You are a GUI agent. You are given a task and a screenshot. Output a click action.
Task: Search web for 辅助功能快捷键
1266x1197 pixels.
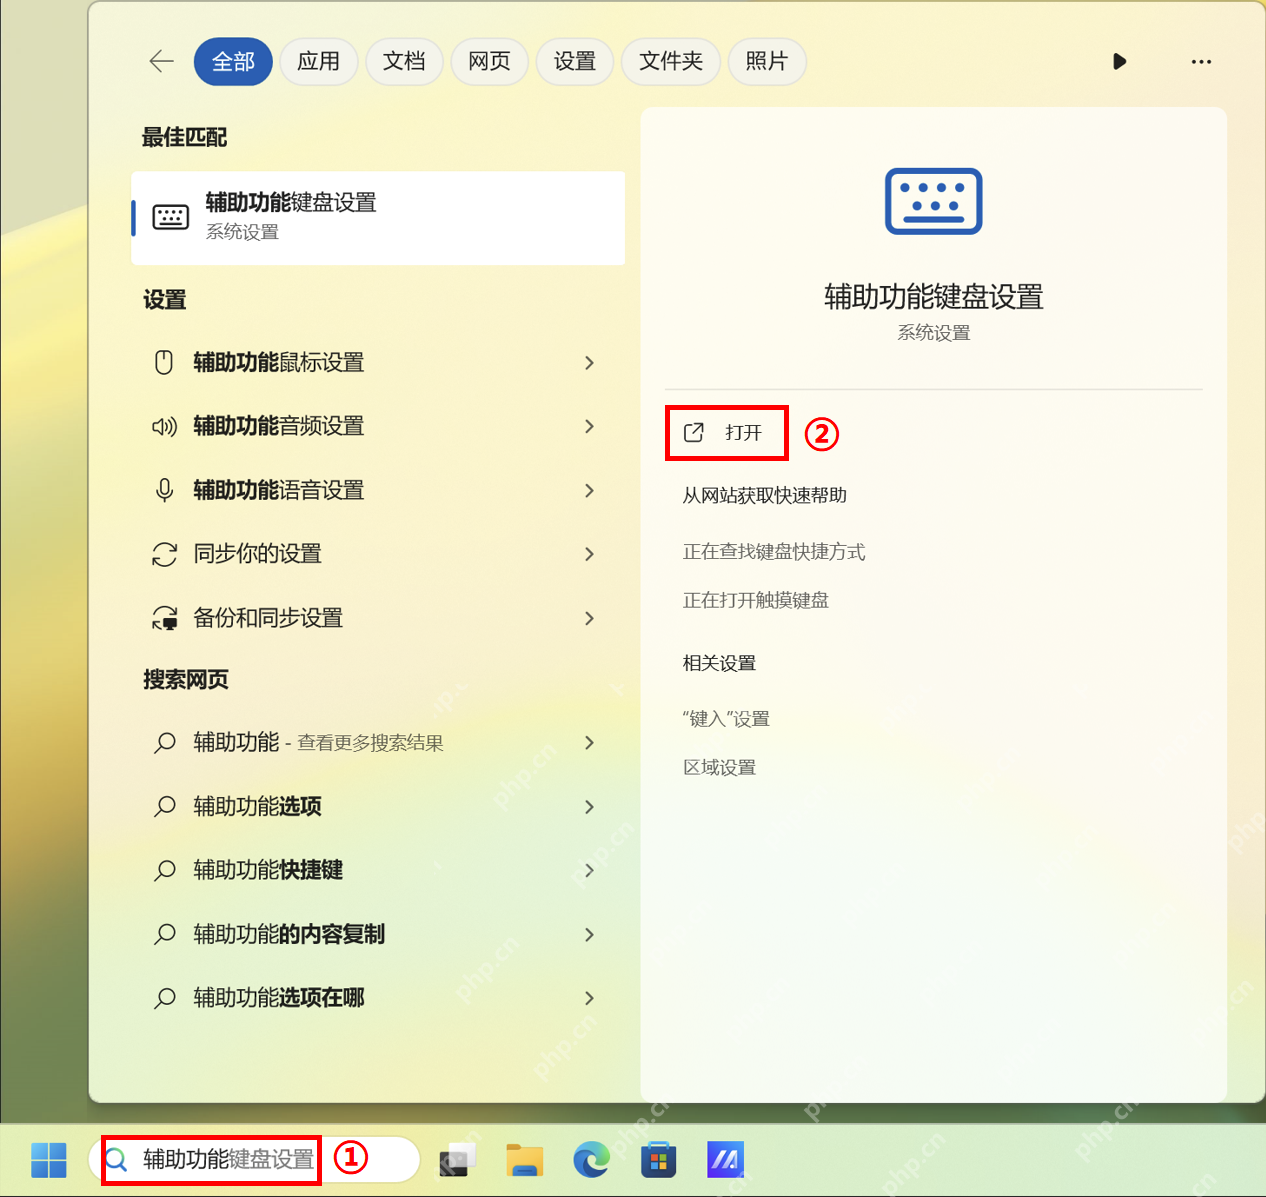378,870
